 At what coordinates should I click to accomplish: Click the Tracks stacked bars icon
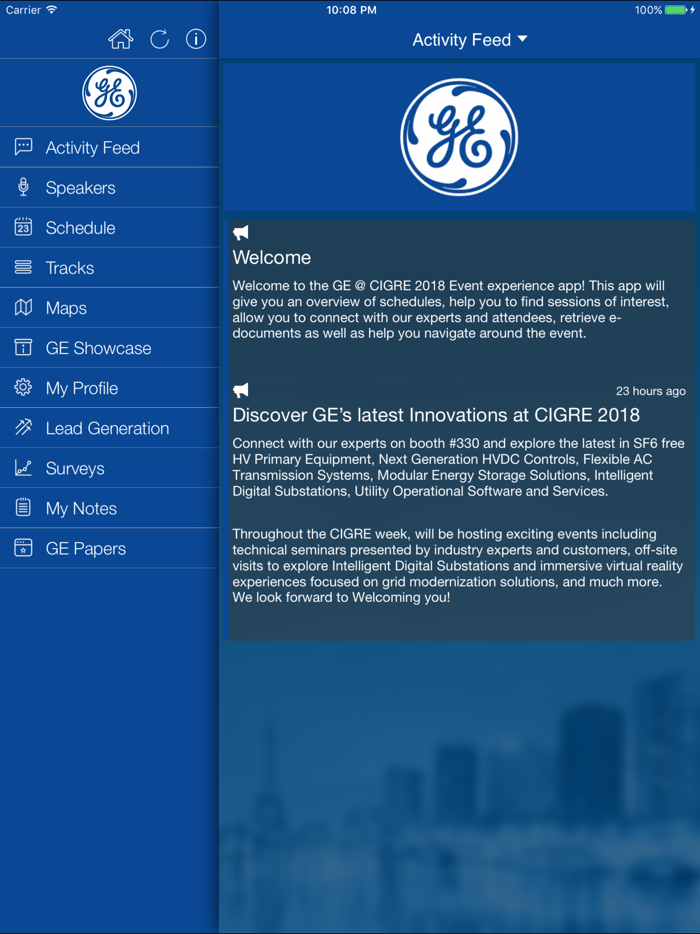click(x=23, y=267)
